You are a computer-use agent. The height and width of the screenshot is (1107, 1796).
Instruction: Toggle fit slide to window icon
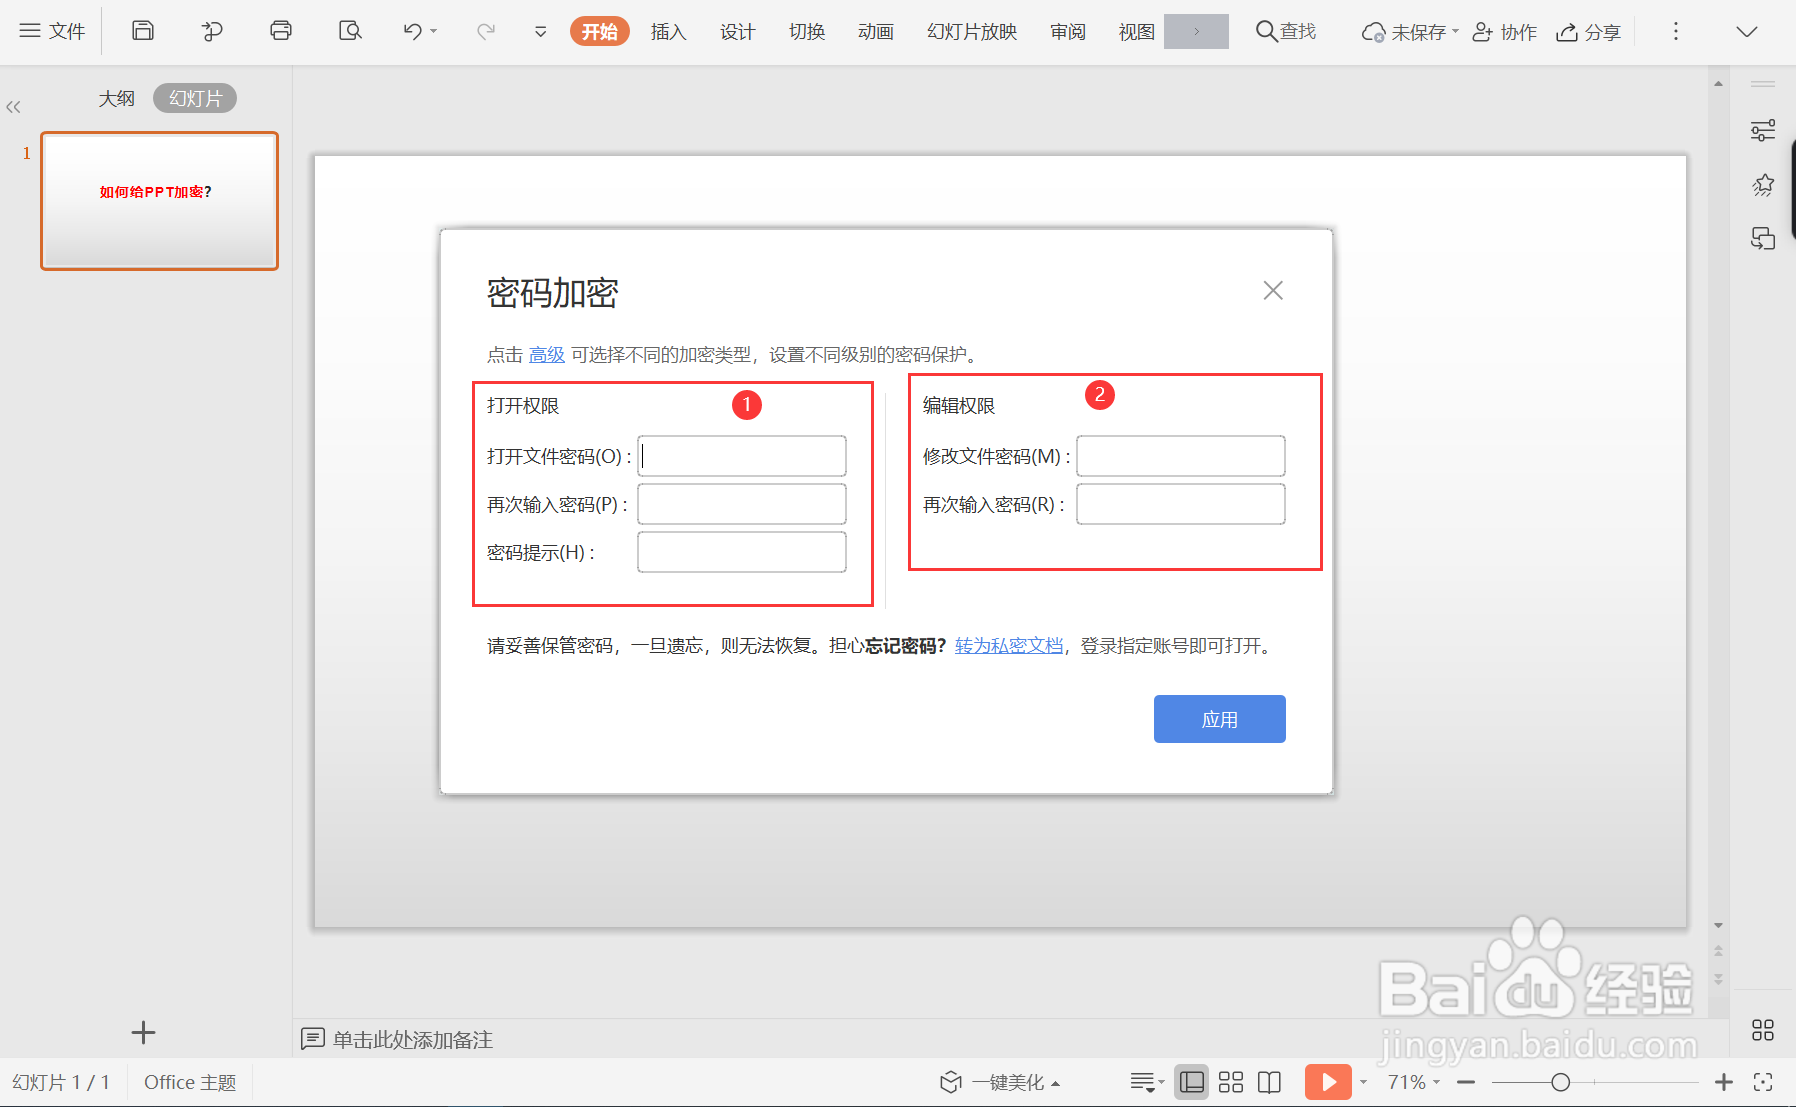pyautogui.click(x=1763, y=1081)
